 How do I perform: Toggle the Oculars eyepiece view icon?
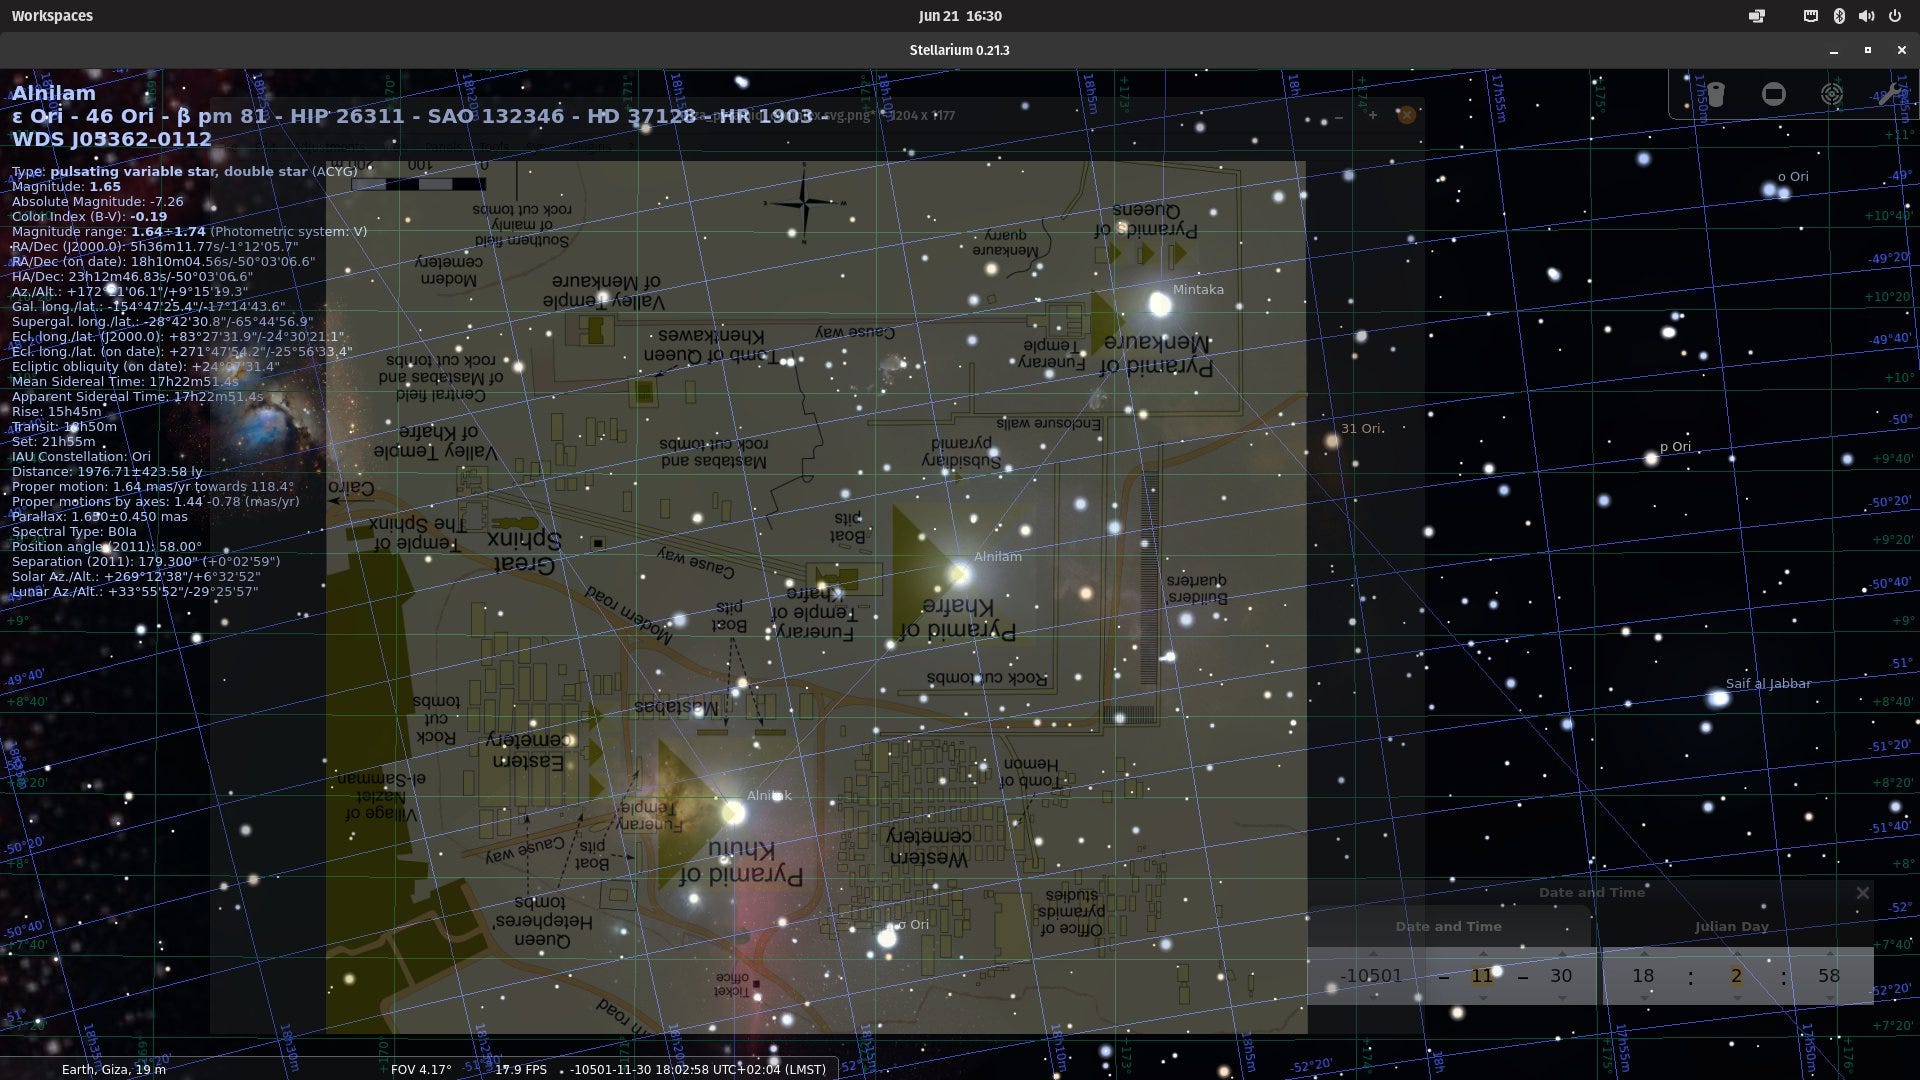[1715, 94]
